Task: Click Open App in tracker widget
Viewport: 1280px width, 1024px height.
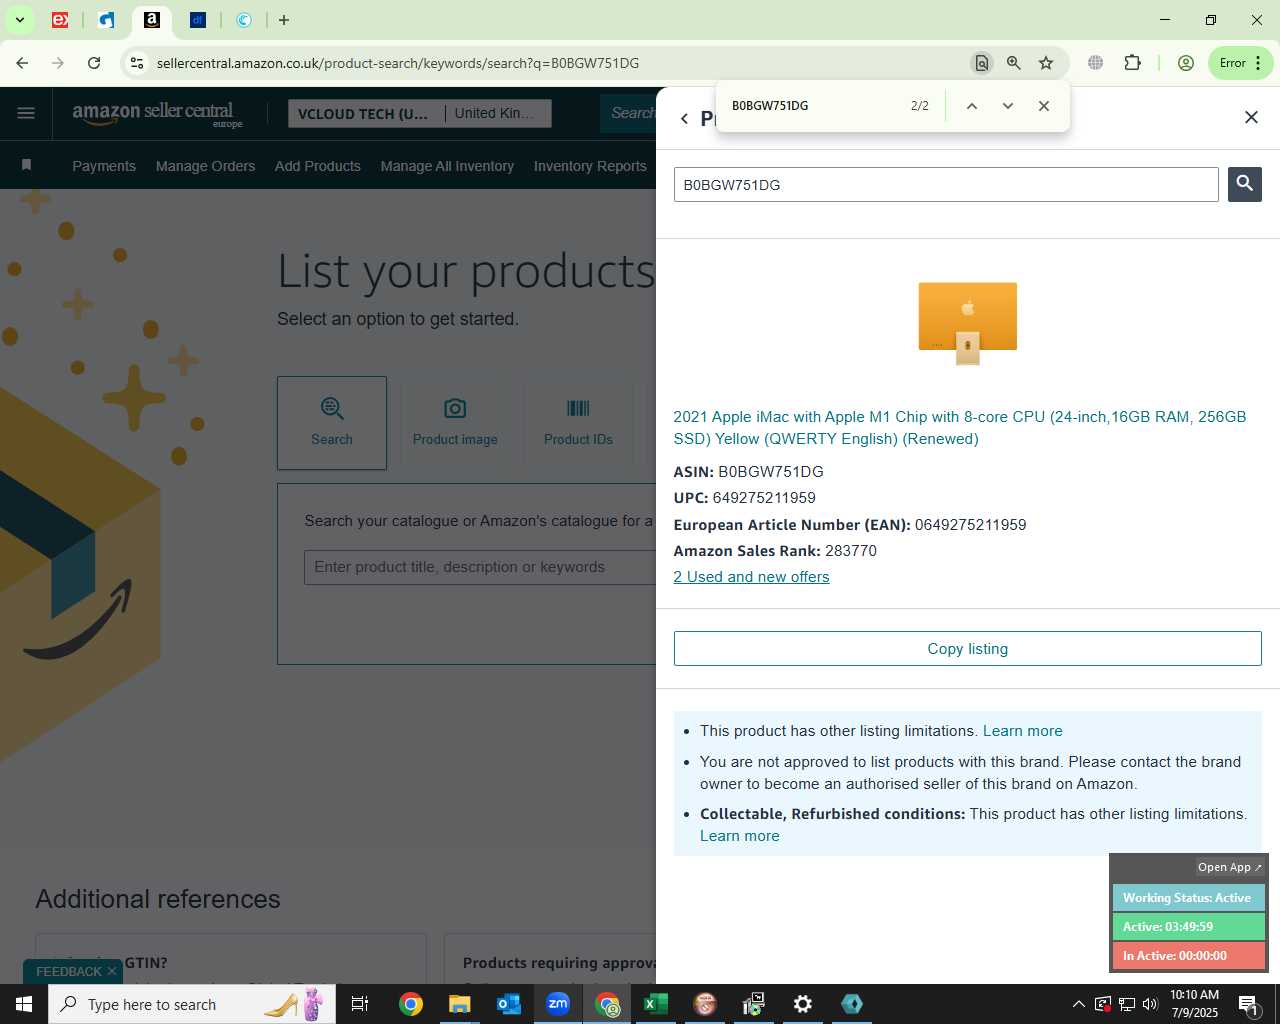Action: click(1230, 867)
